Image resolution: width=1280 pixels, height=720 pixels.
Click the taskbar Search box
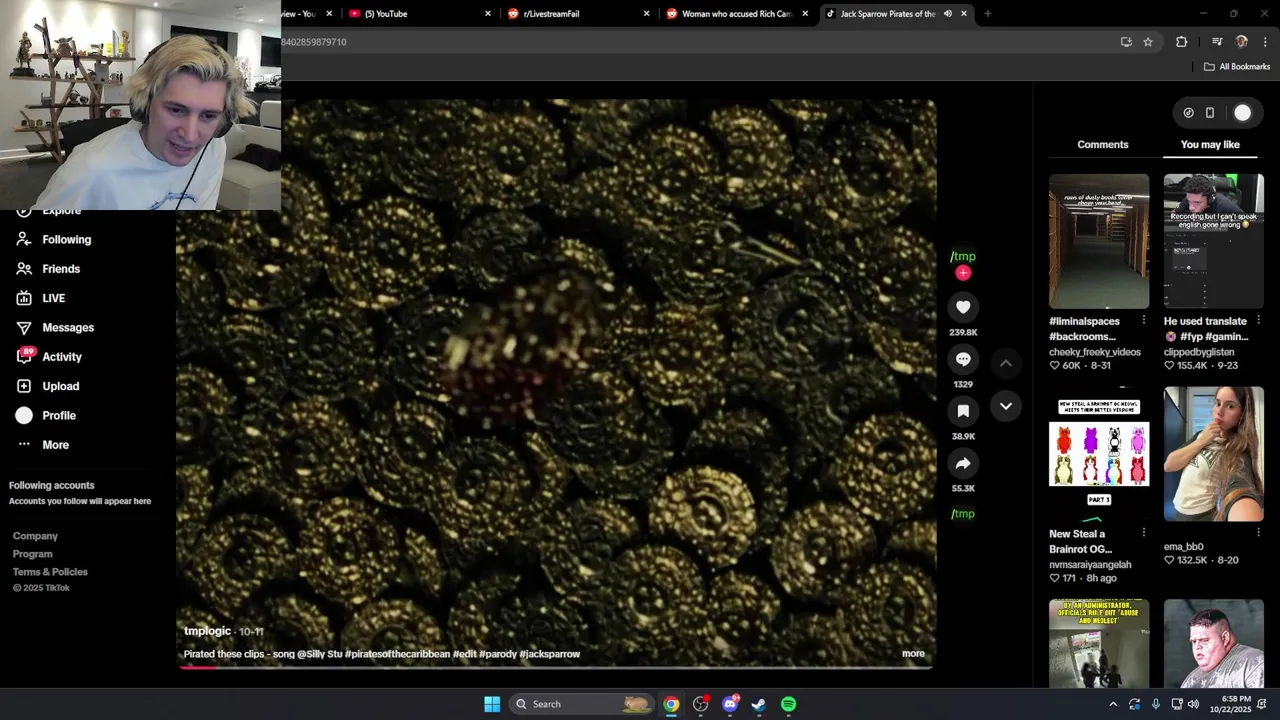[x=582, y=704]
